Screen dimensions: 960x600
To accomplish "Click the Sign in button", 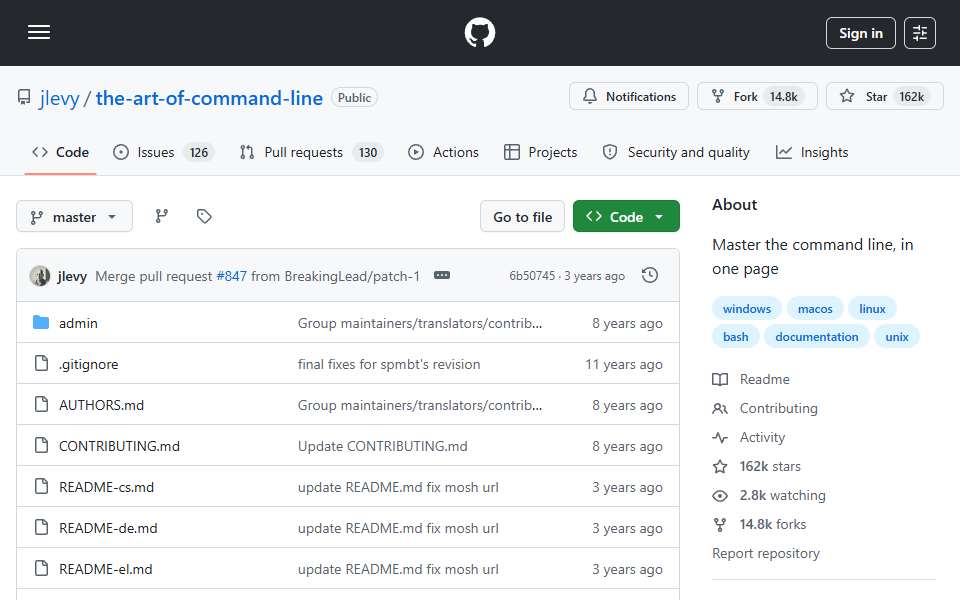I will click(860, 33).
